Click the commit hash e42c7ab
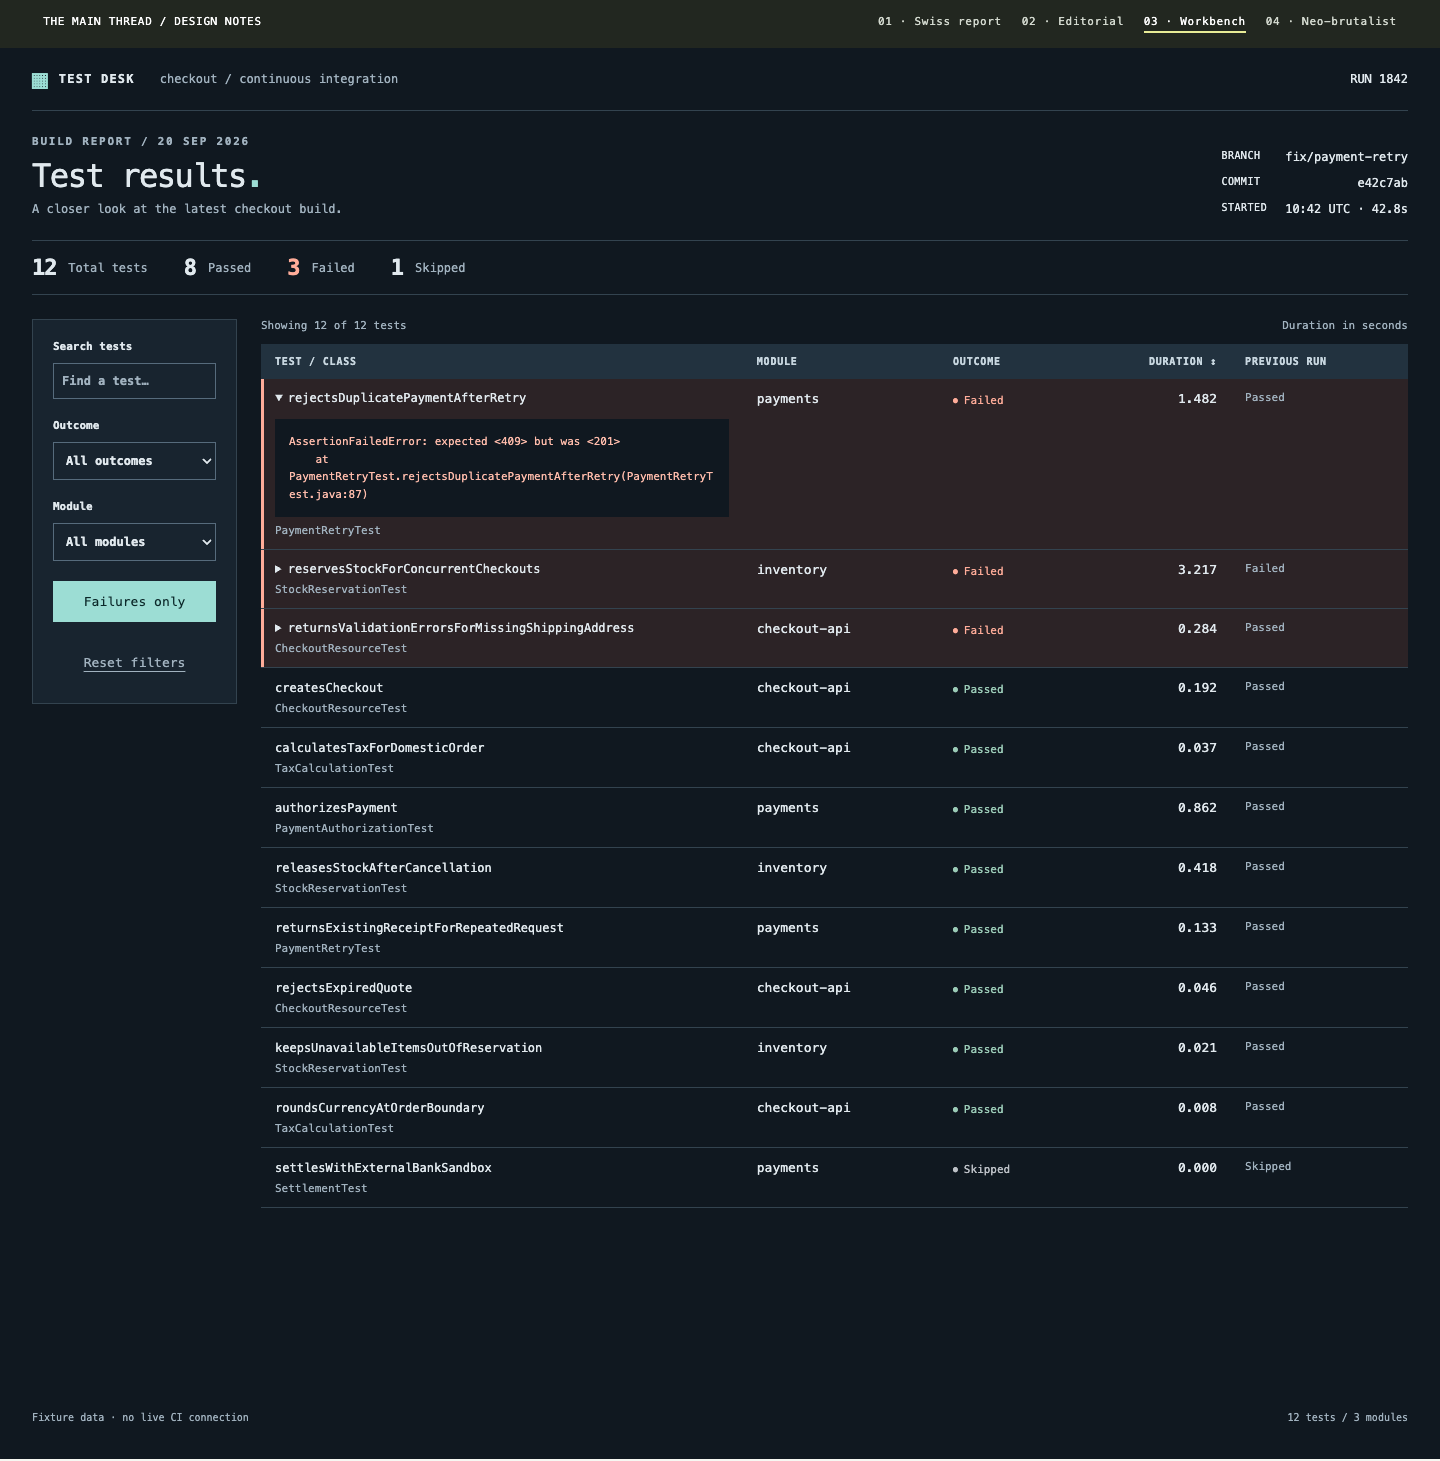 (x=1382, y=183)
